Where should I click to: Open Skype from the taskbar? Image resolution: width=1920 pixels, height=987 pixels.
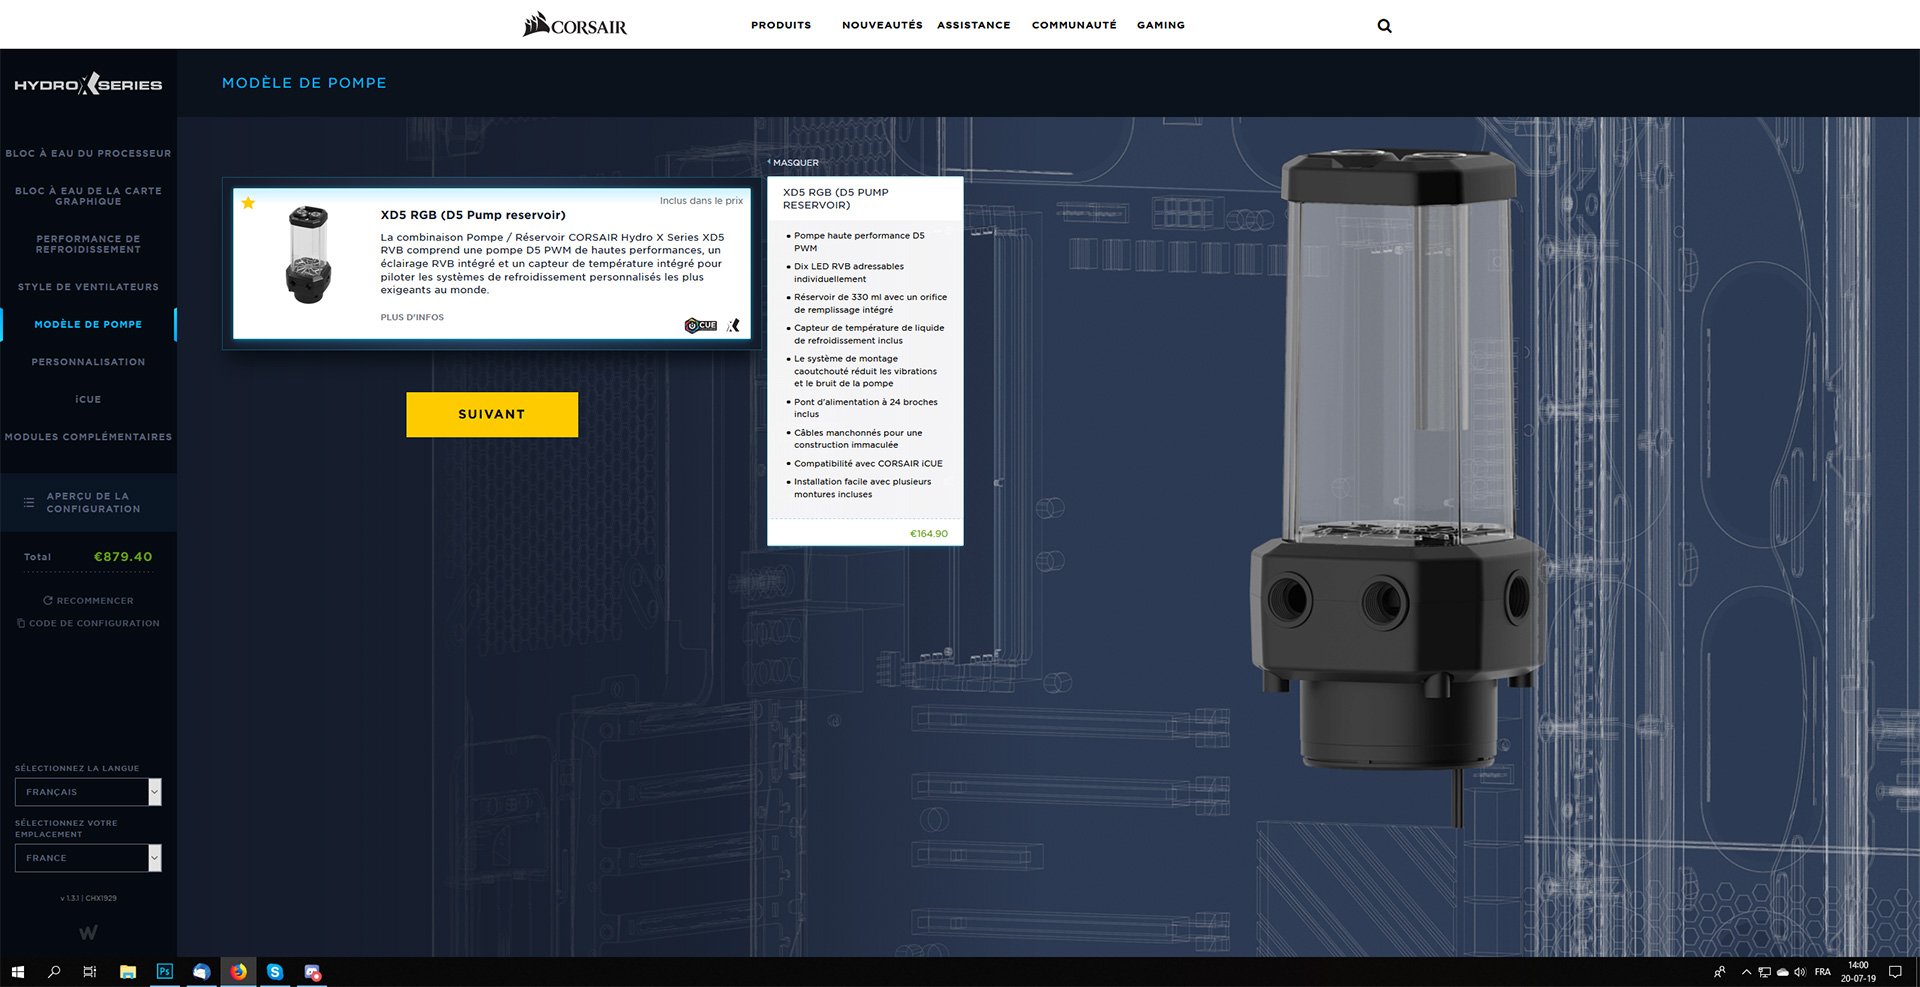(x=275, y=972)
